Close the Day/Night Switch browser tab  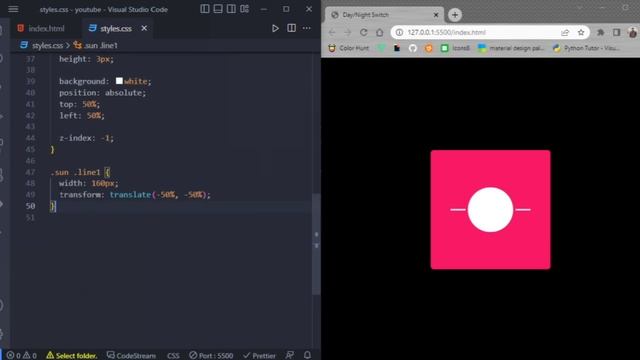click(436, 15)
